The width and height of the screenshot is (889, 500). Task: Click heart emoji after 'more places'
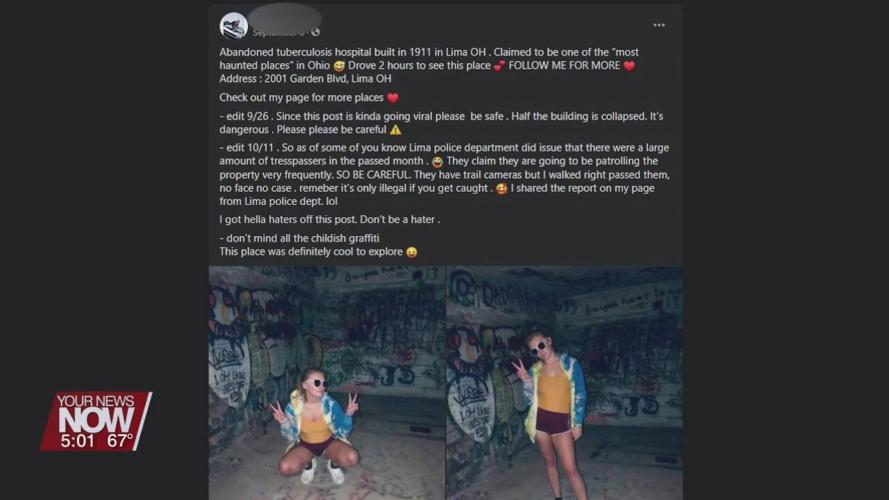tap(393, 98)
